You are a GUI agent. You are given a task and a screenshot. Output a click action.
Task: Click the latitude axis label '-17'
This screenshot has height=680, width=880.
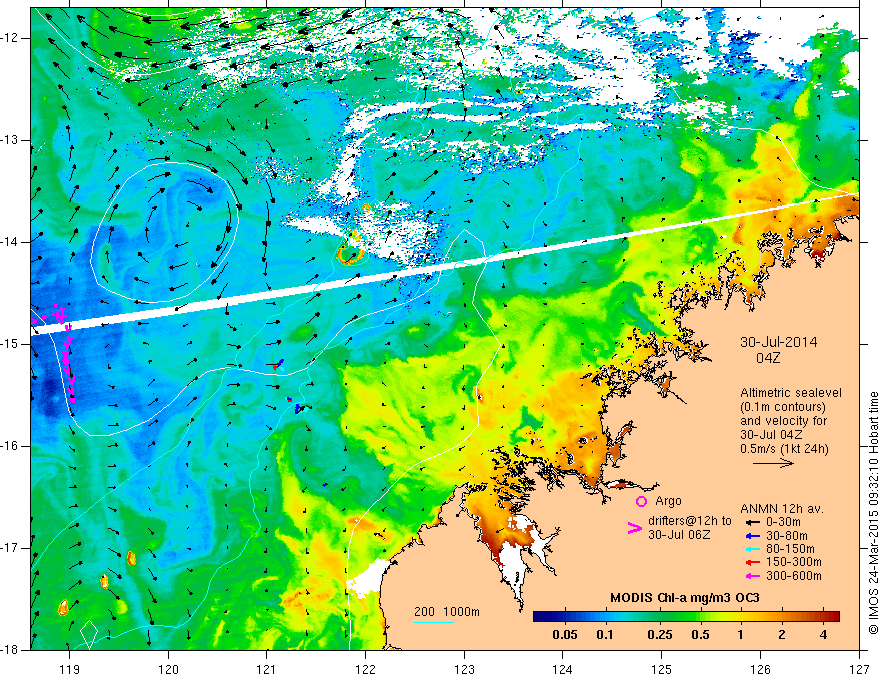coord(10,548)
